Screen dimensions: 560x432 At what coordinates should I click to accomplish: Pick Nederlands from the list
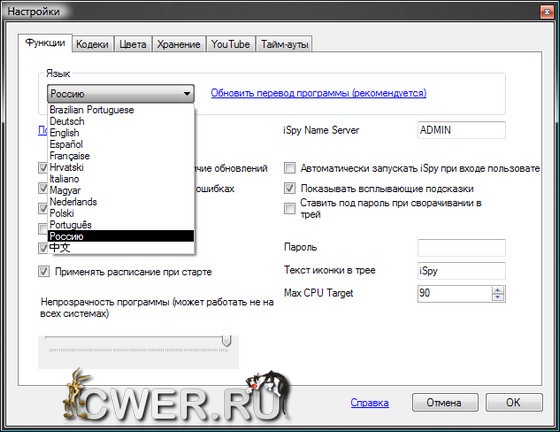click(121, 202)
